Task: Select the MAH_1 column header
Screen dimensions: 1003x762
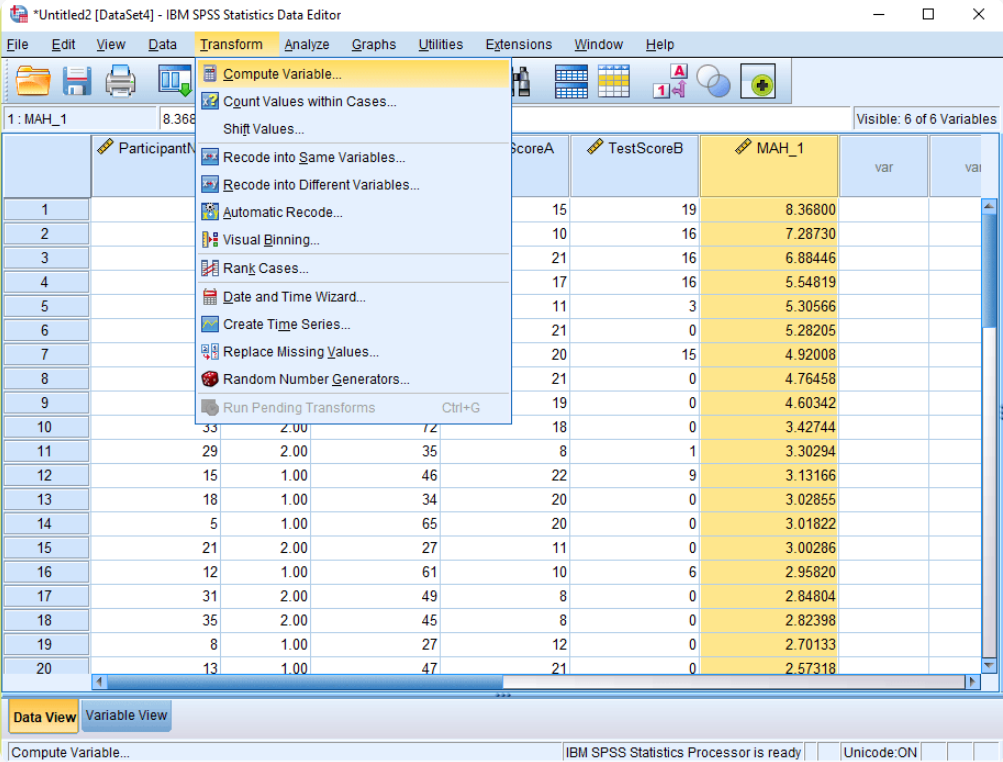Action: [x=769, y=165]
